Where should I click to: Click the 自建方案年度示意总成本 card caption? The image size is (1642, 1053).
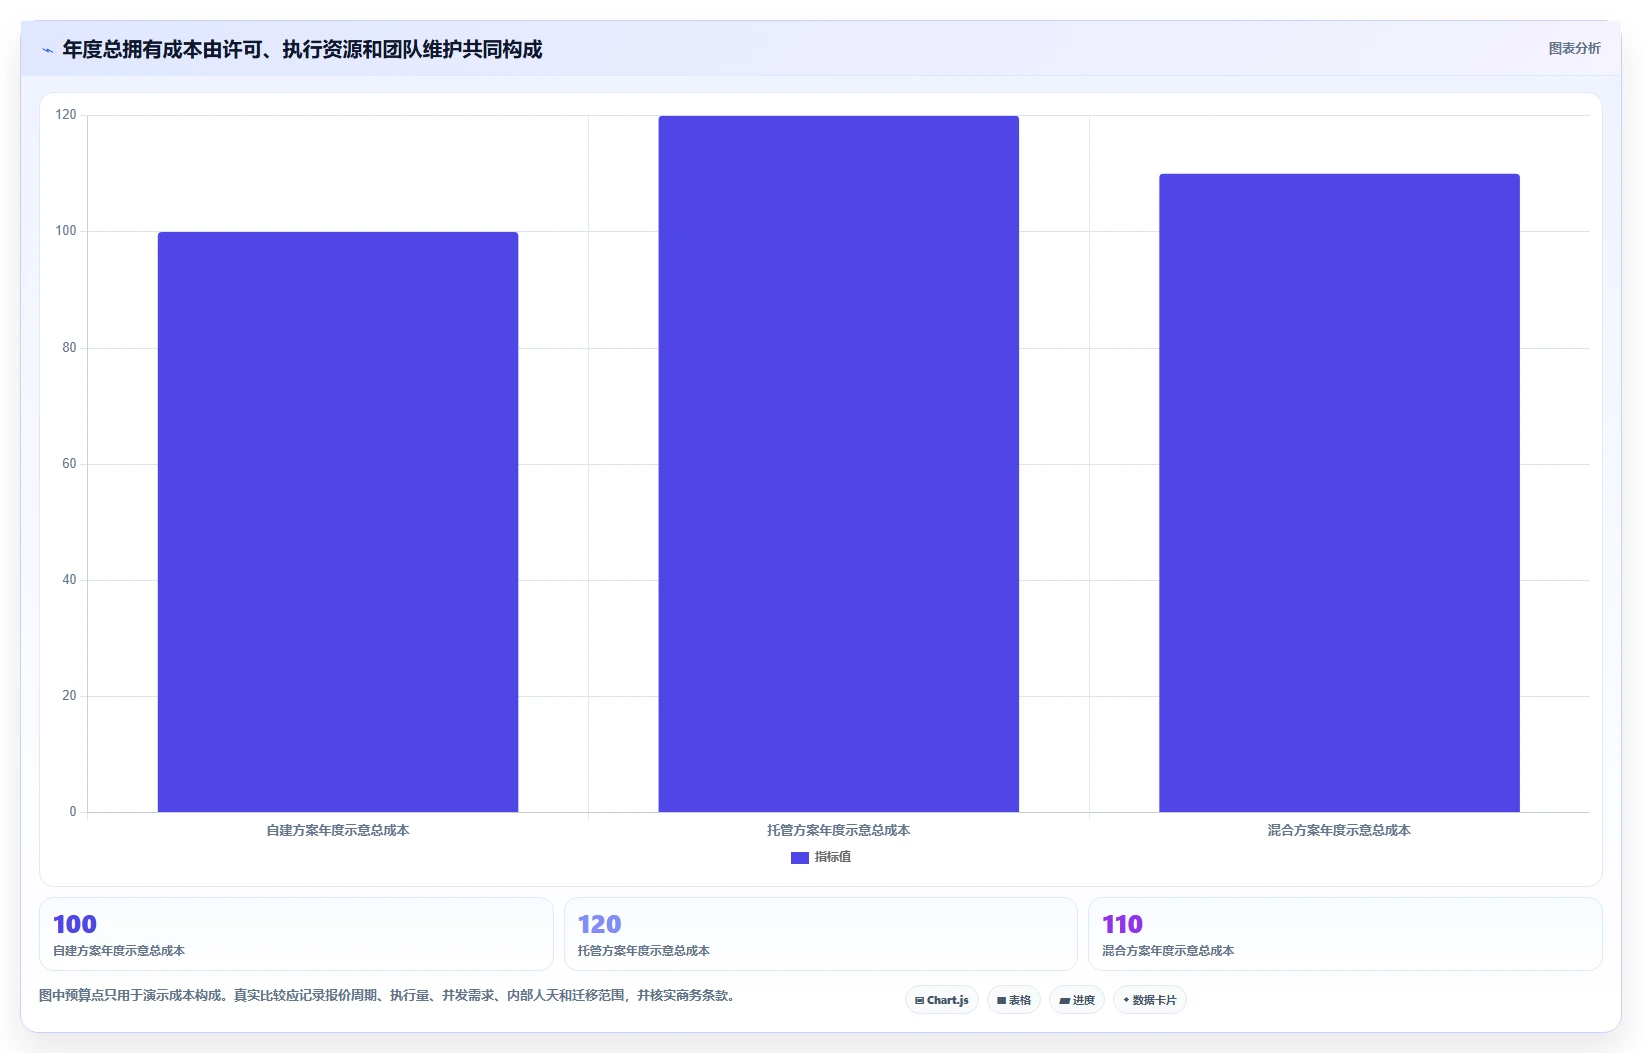pos(119,951)
